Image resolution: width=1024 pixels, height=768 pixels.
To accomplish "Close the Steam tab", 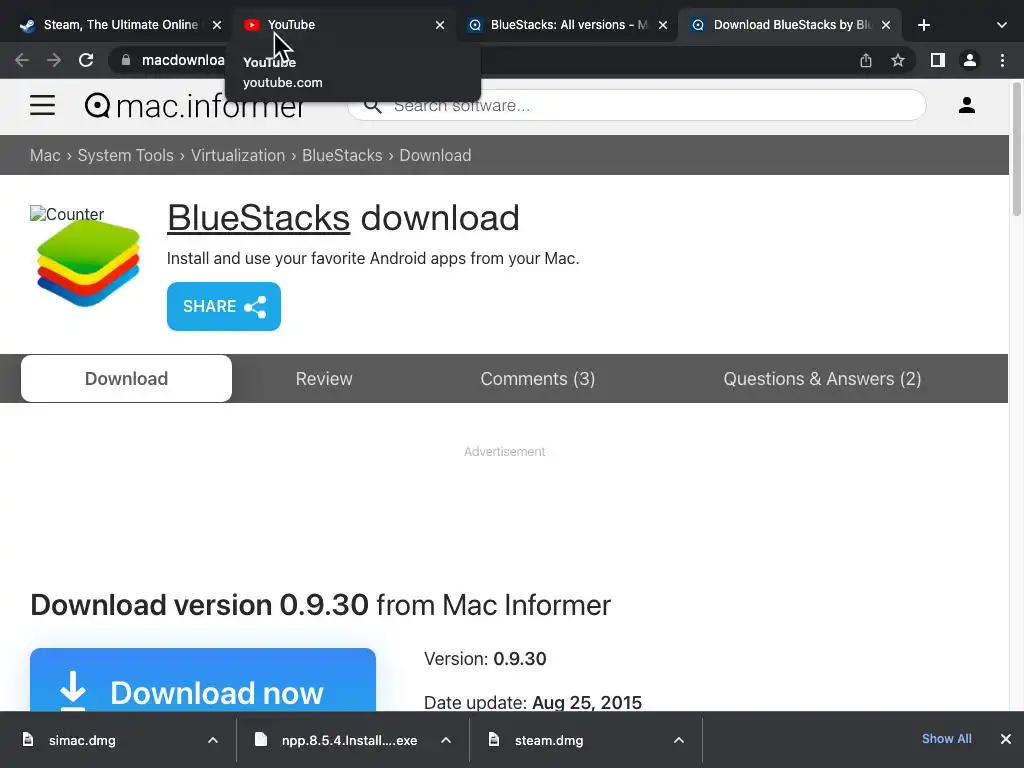I will click(217, 25).
